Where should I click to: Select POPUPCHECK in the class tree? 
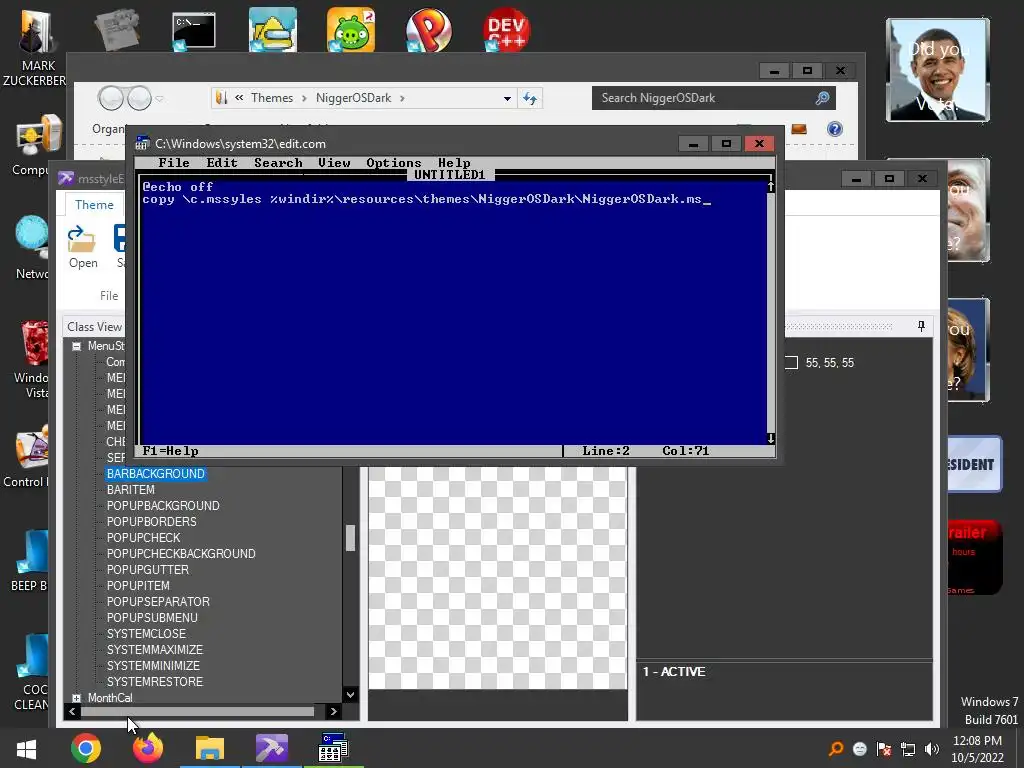(x=144, y=537)
